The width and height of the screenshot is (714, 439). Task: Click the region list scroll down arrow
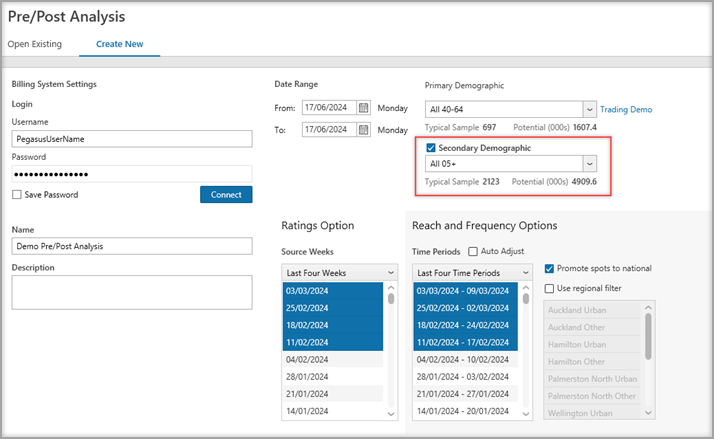click(x=648, y=413)
